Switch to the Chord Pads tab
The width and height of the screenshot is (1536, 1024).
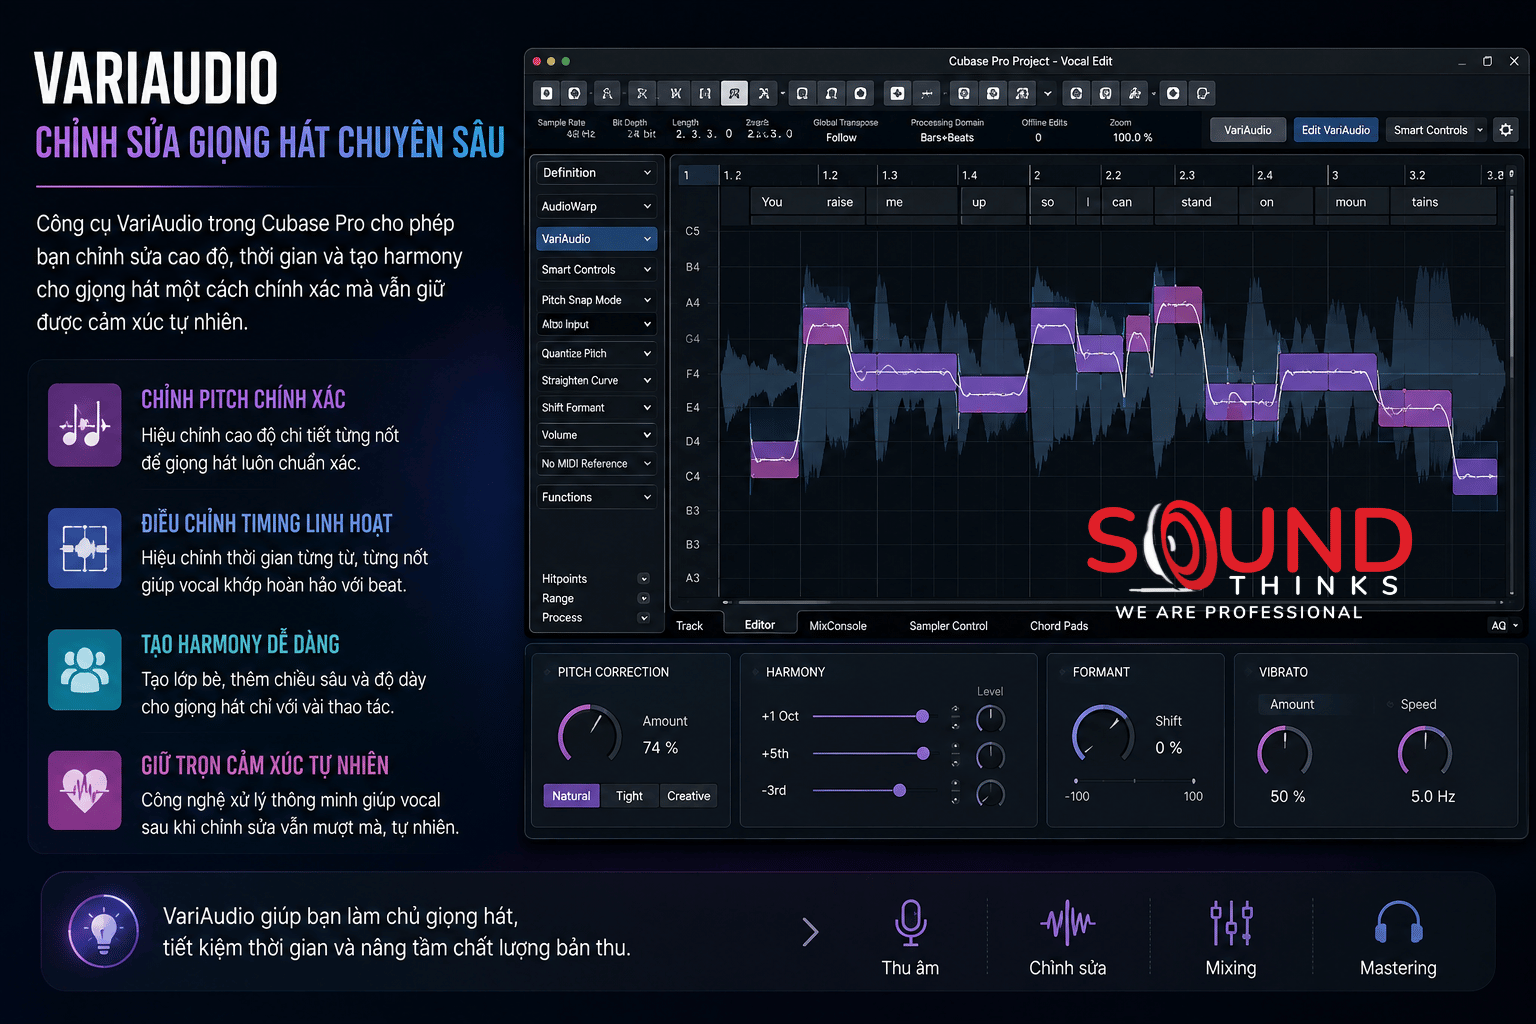point(1059,626)
